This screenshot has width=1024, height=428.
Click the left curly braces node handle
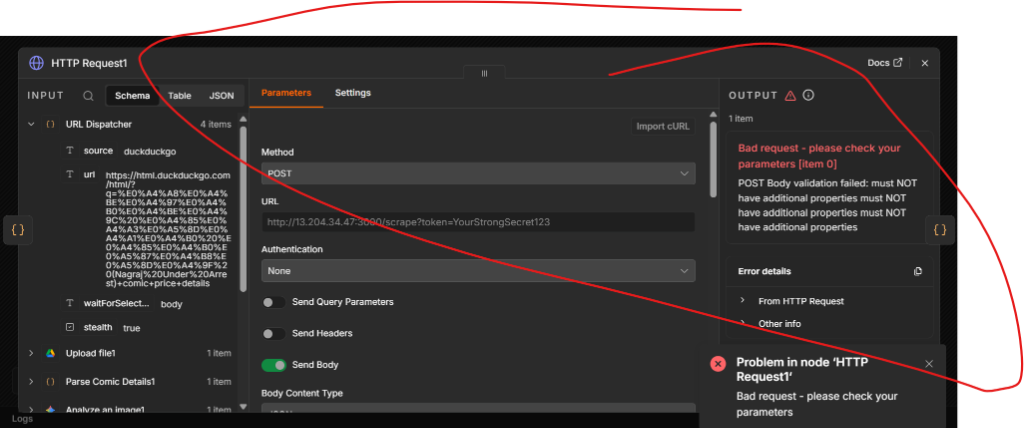point(18,230)
